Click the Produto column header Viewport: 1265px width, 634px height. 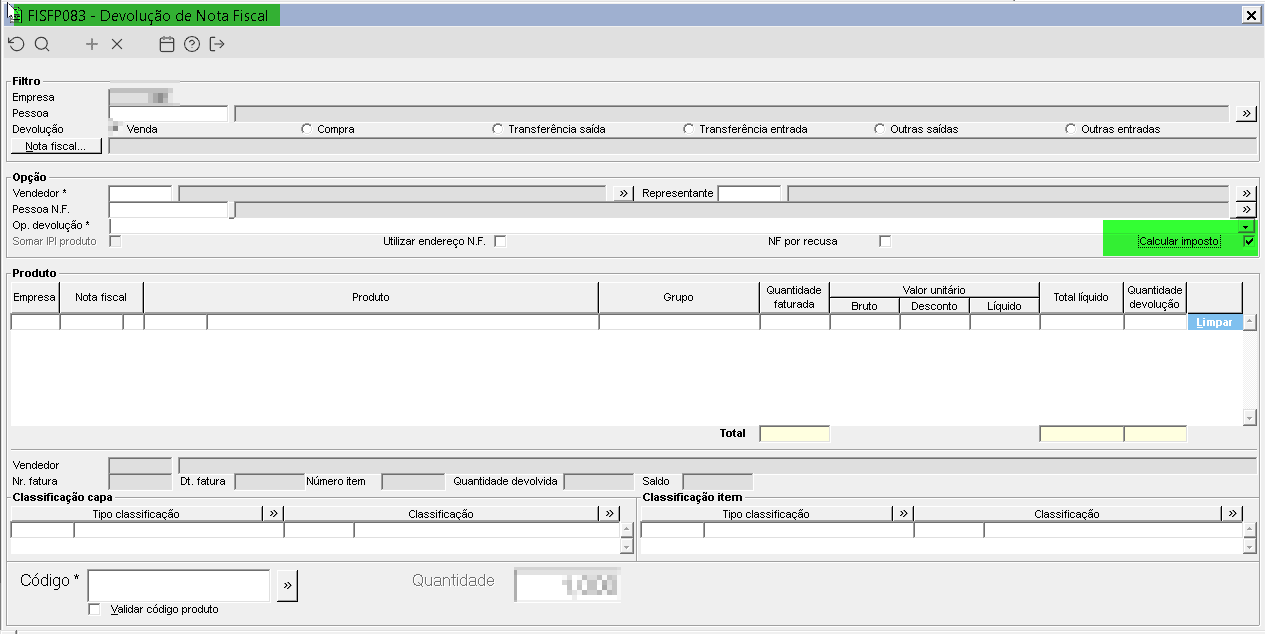click(371, 297)
